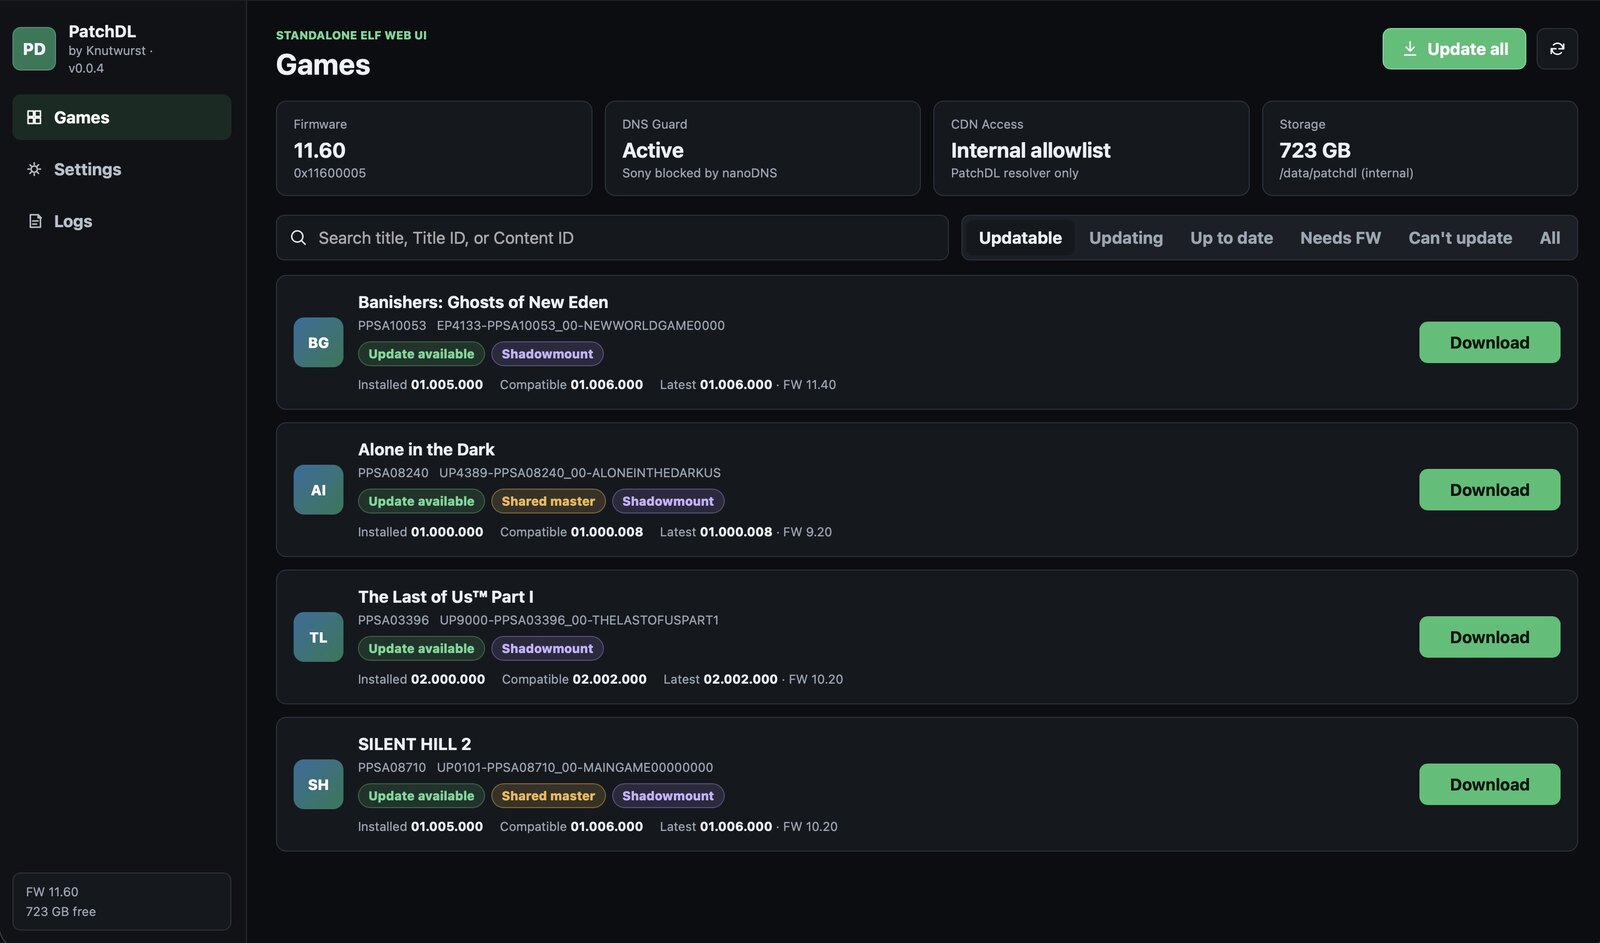Click the CDN Access Internal allowlist card
The width and height of the screenshot is (1600, 943).
pos(1091,148)
